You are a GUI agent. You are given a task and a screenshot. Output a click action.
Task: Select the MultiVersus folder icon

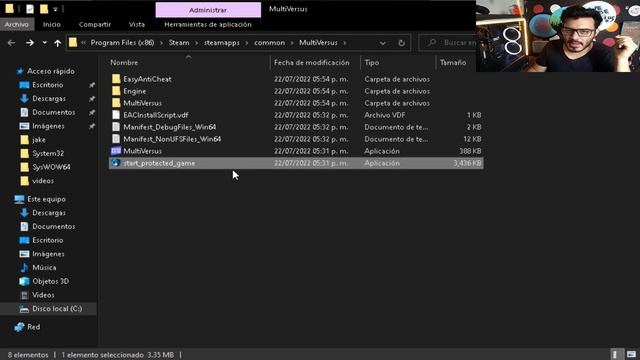coord(116,103)
